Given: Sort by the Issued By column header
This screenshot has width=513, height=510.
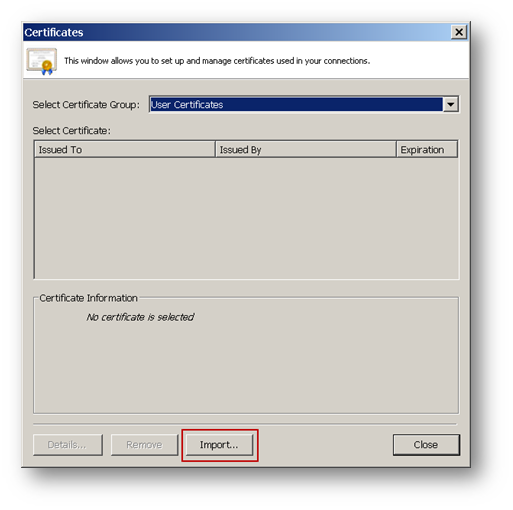Looking at the screenshot, I should pyautogui.click(x=306, y=150).
